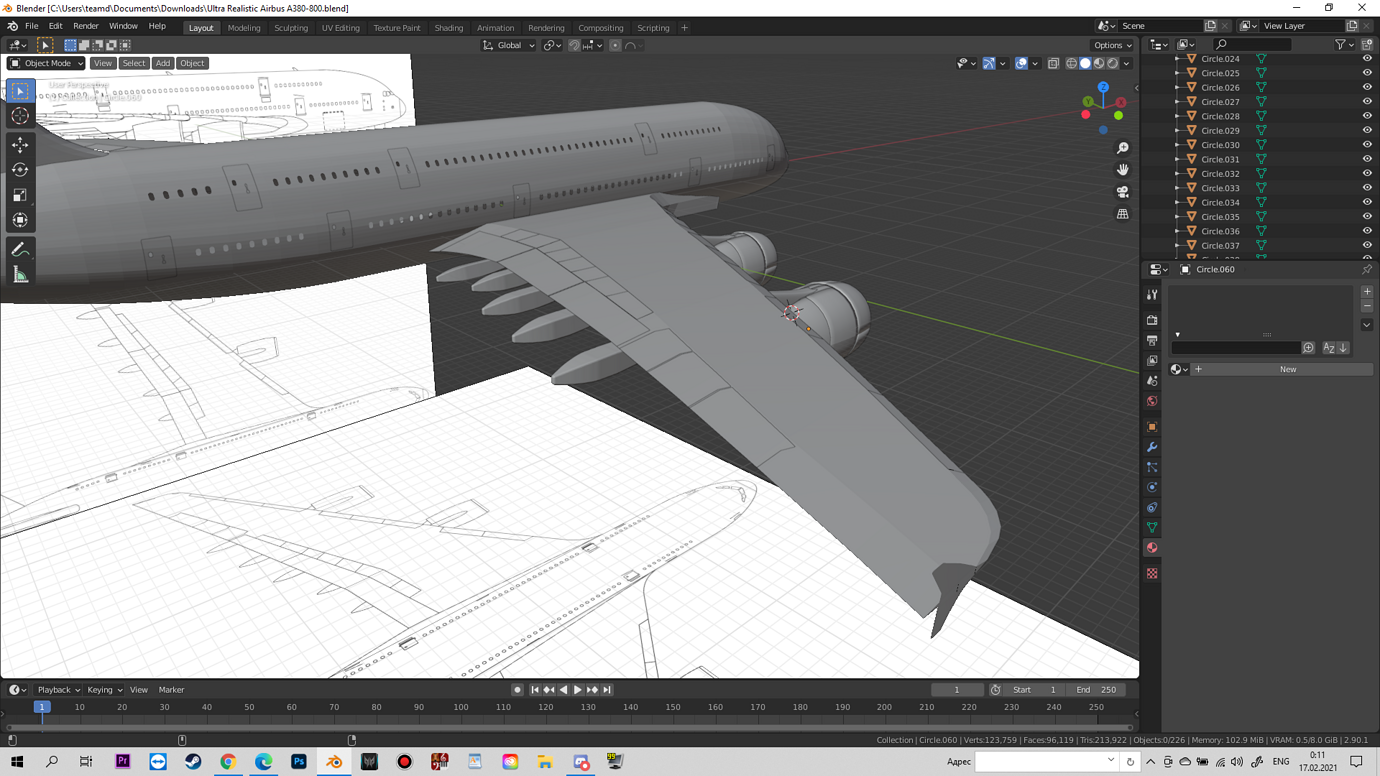1380x776 pixels.
Task: Switch to the Shading workspace tab
Action: [x=448, y=27]
